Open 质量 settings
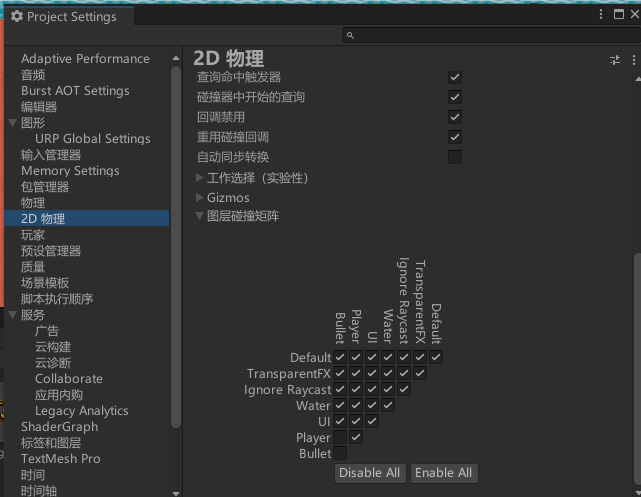Image resolution: width=641 pixels, height=497 pixels. point(33,267)
